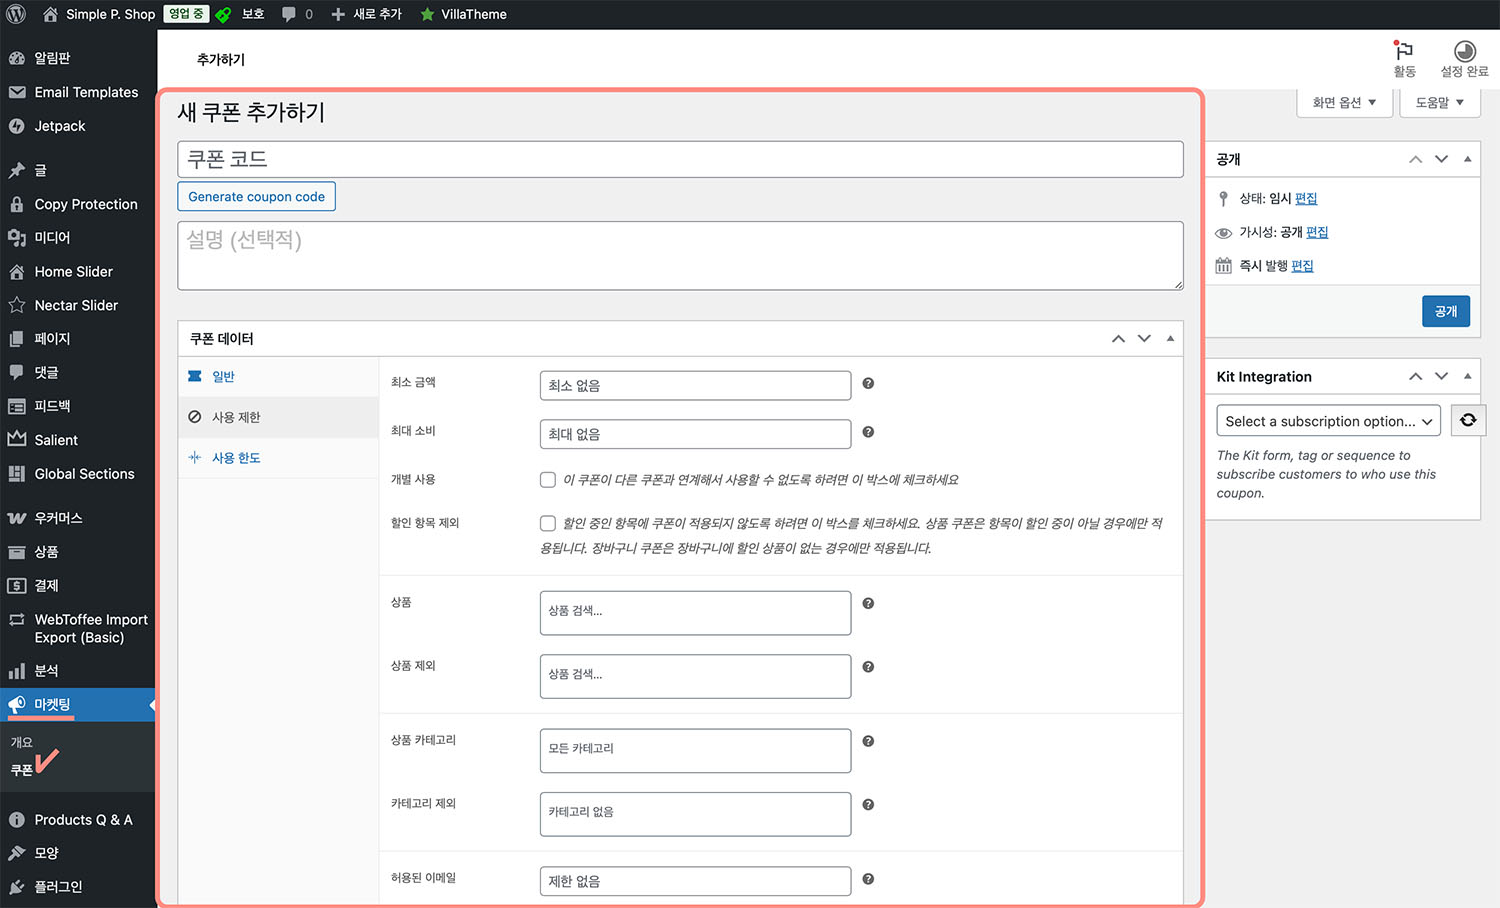Select the 사용 제한 tab
Screen dimensions: 1500x908
278,417
